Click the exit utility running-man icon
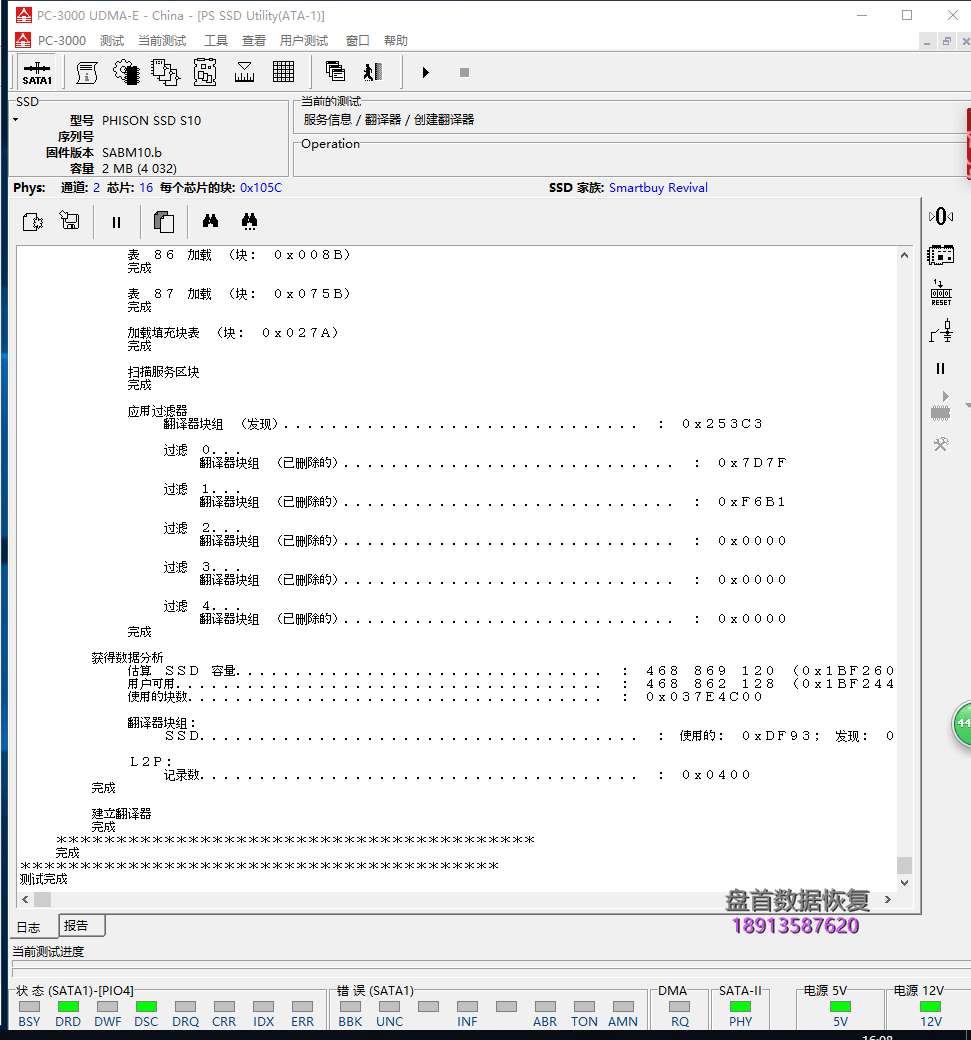 tap(373, 72)
